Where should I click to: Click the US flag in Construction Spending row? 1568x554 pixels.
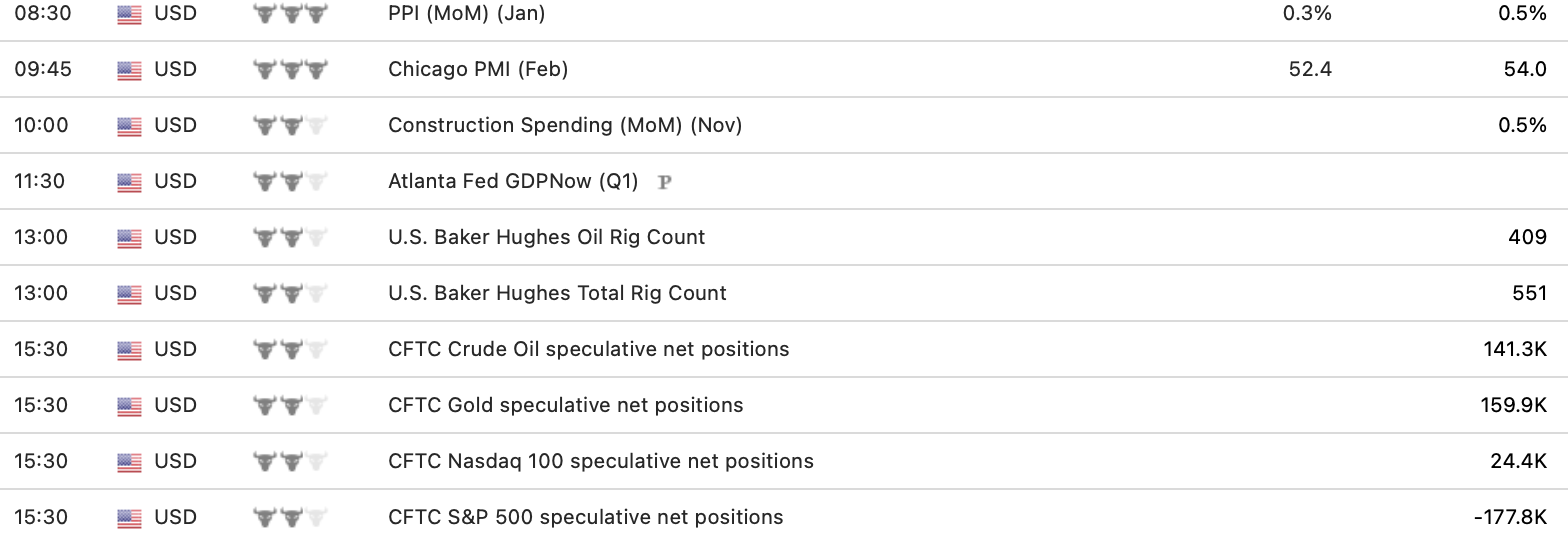pos(129,126)
